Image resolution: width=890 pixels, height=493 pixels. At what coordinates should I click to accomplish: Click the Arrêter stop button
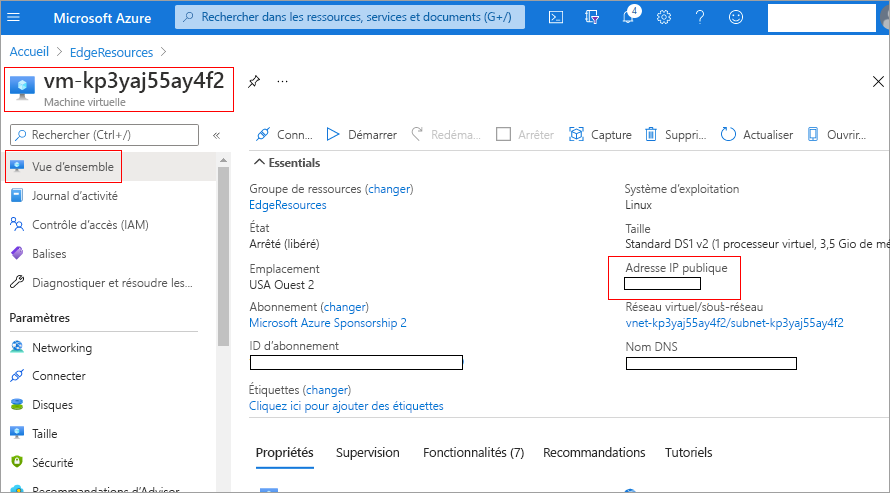[525, 135]
